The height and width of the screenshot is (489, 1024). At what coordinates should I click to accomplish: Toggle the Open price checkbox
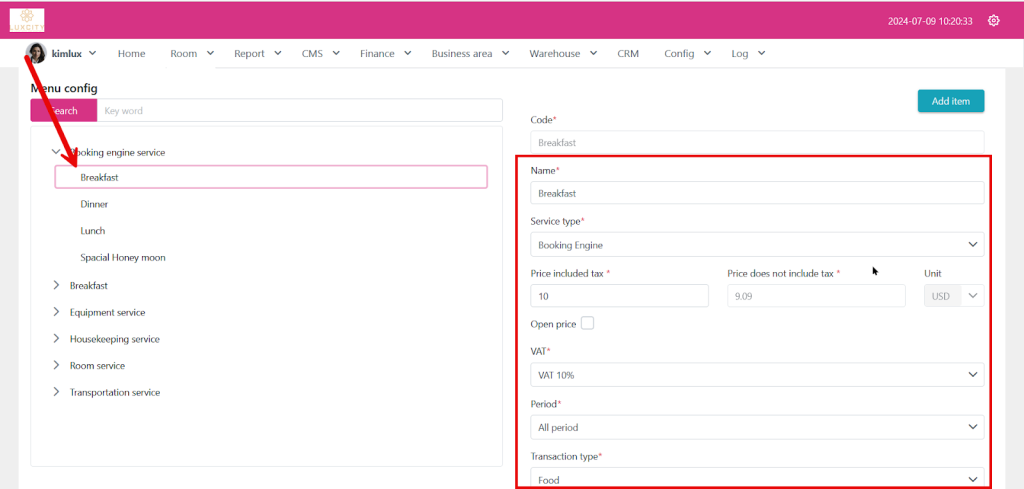[587, 323]
